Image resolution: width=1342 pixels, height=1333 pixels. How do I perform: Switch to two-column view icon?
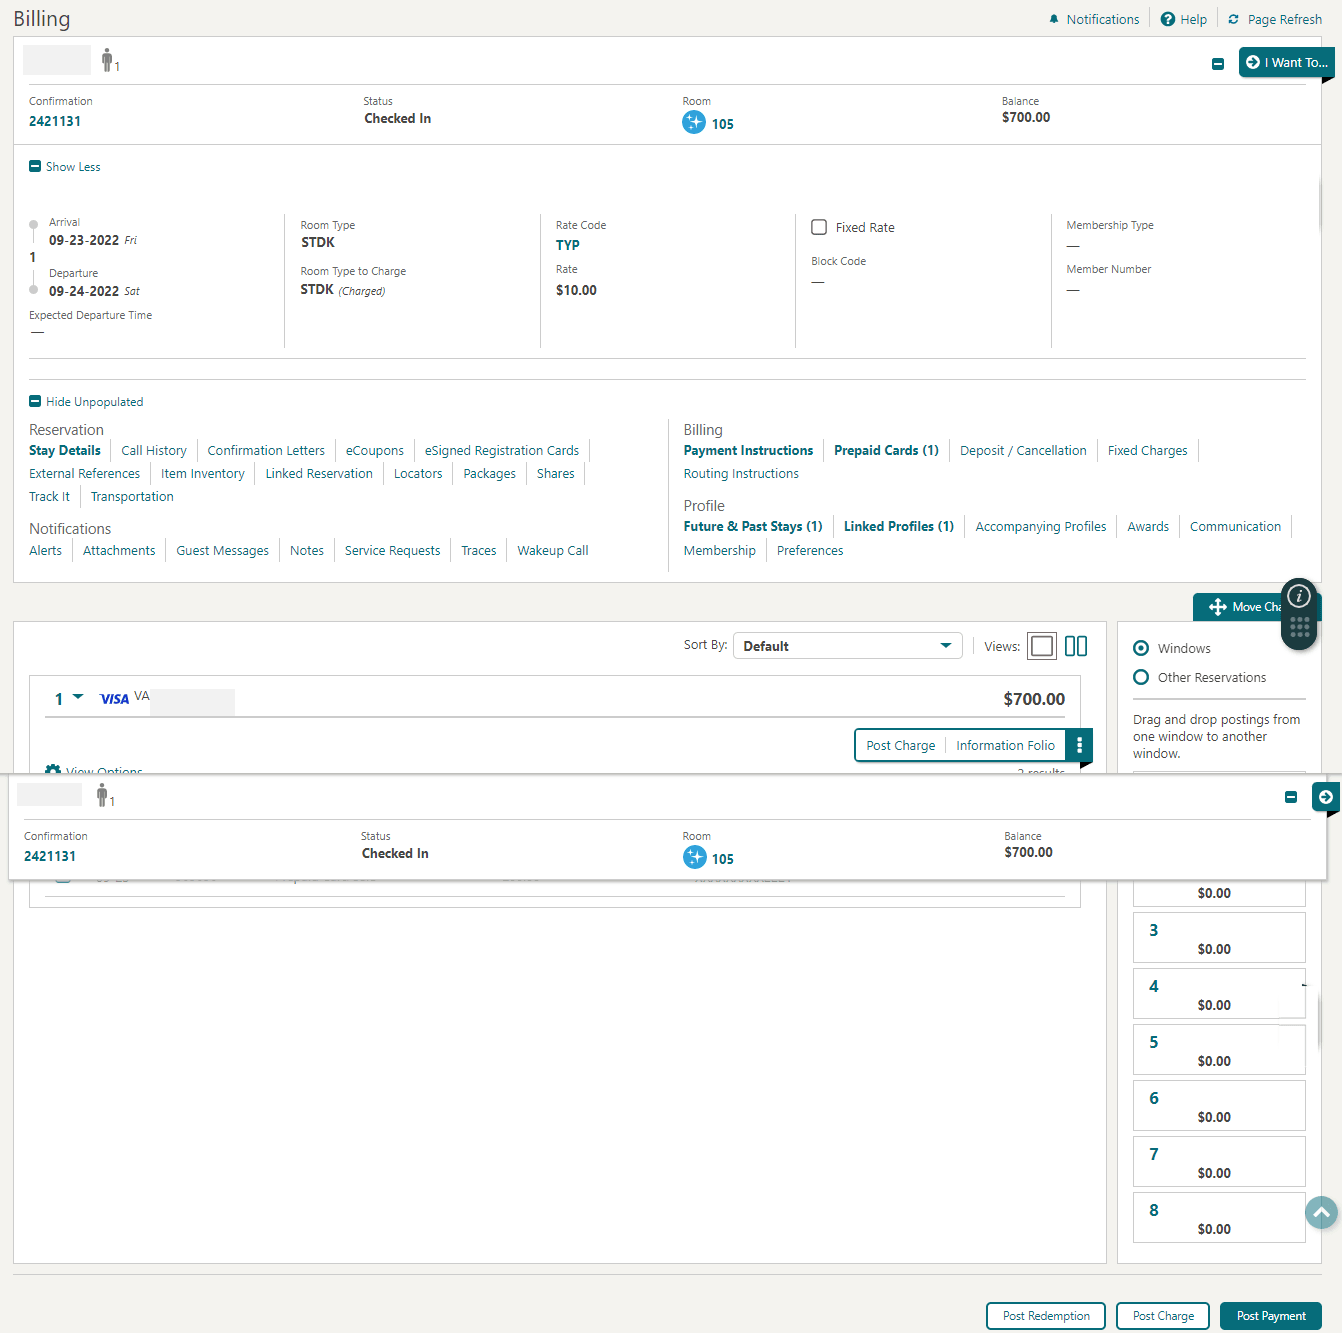coord(1076,646)
